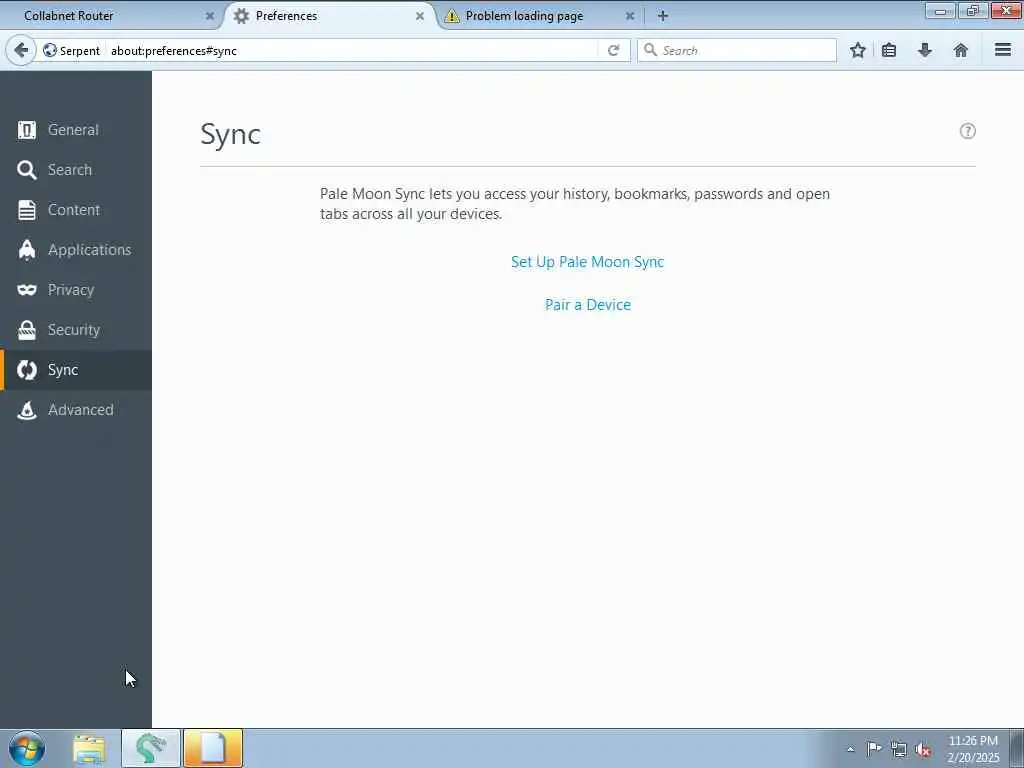This screenshot has height=768, width=1024.
Task: Click the Windows Start button
Action: tap(27, 748)
